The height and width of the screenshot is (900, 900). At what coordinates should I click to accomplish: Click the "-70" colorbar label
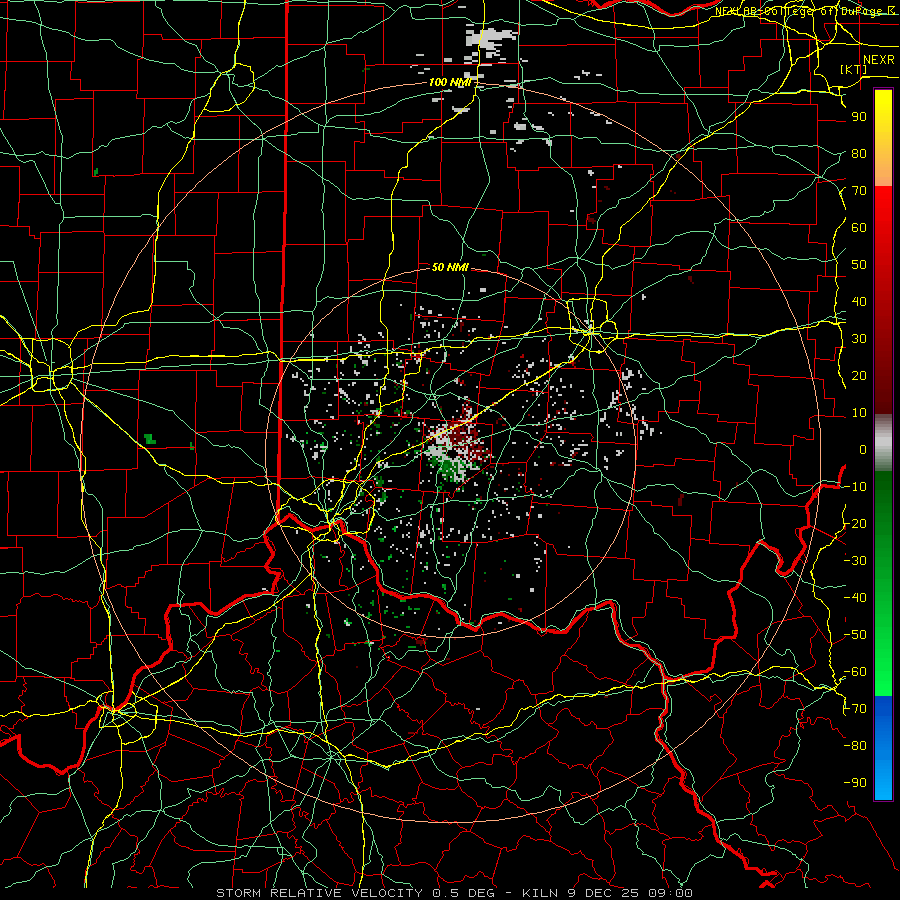coord(855,709)
